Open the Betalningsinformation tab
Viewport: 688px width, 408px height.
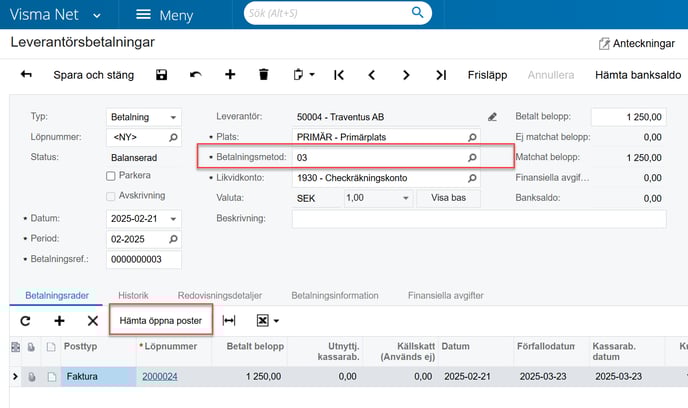tap(334, 296)
